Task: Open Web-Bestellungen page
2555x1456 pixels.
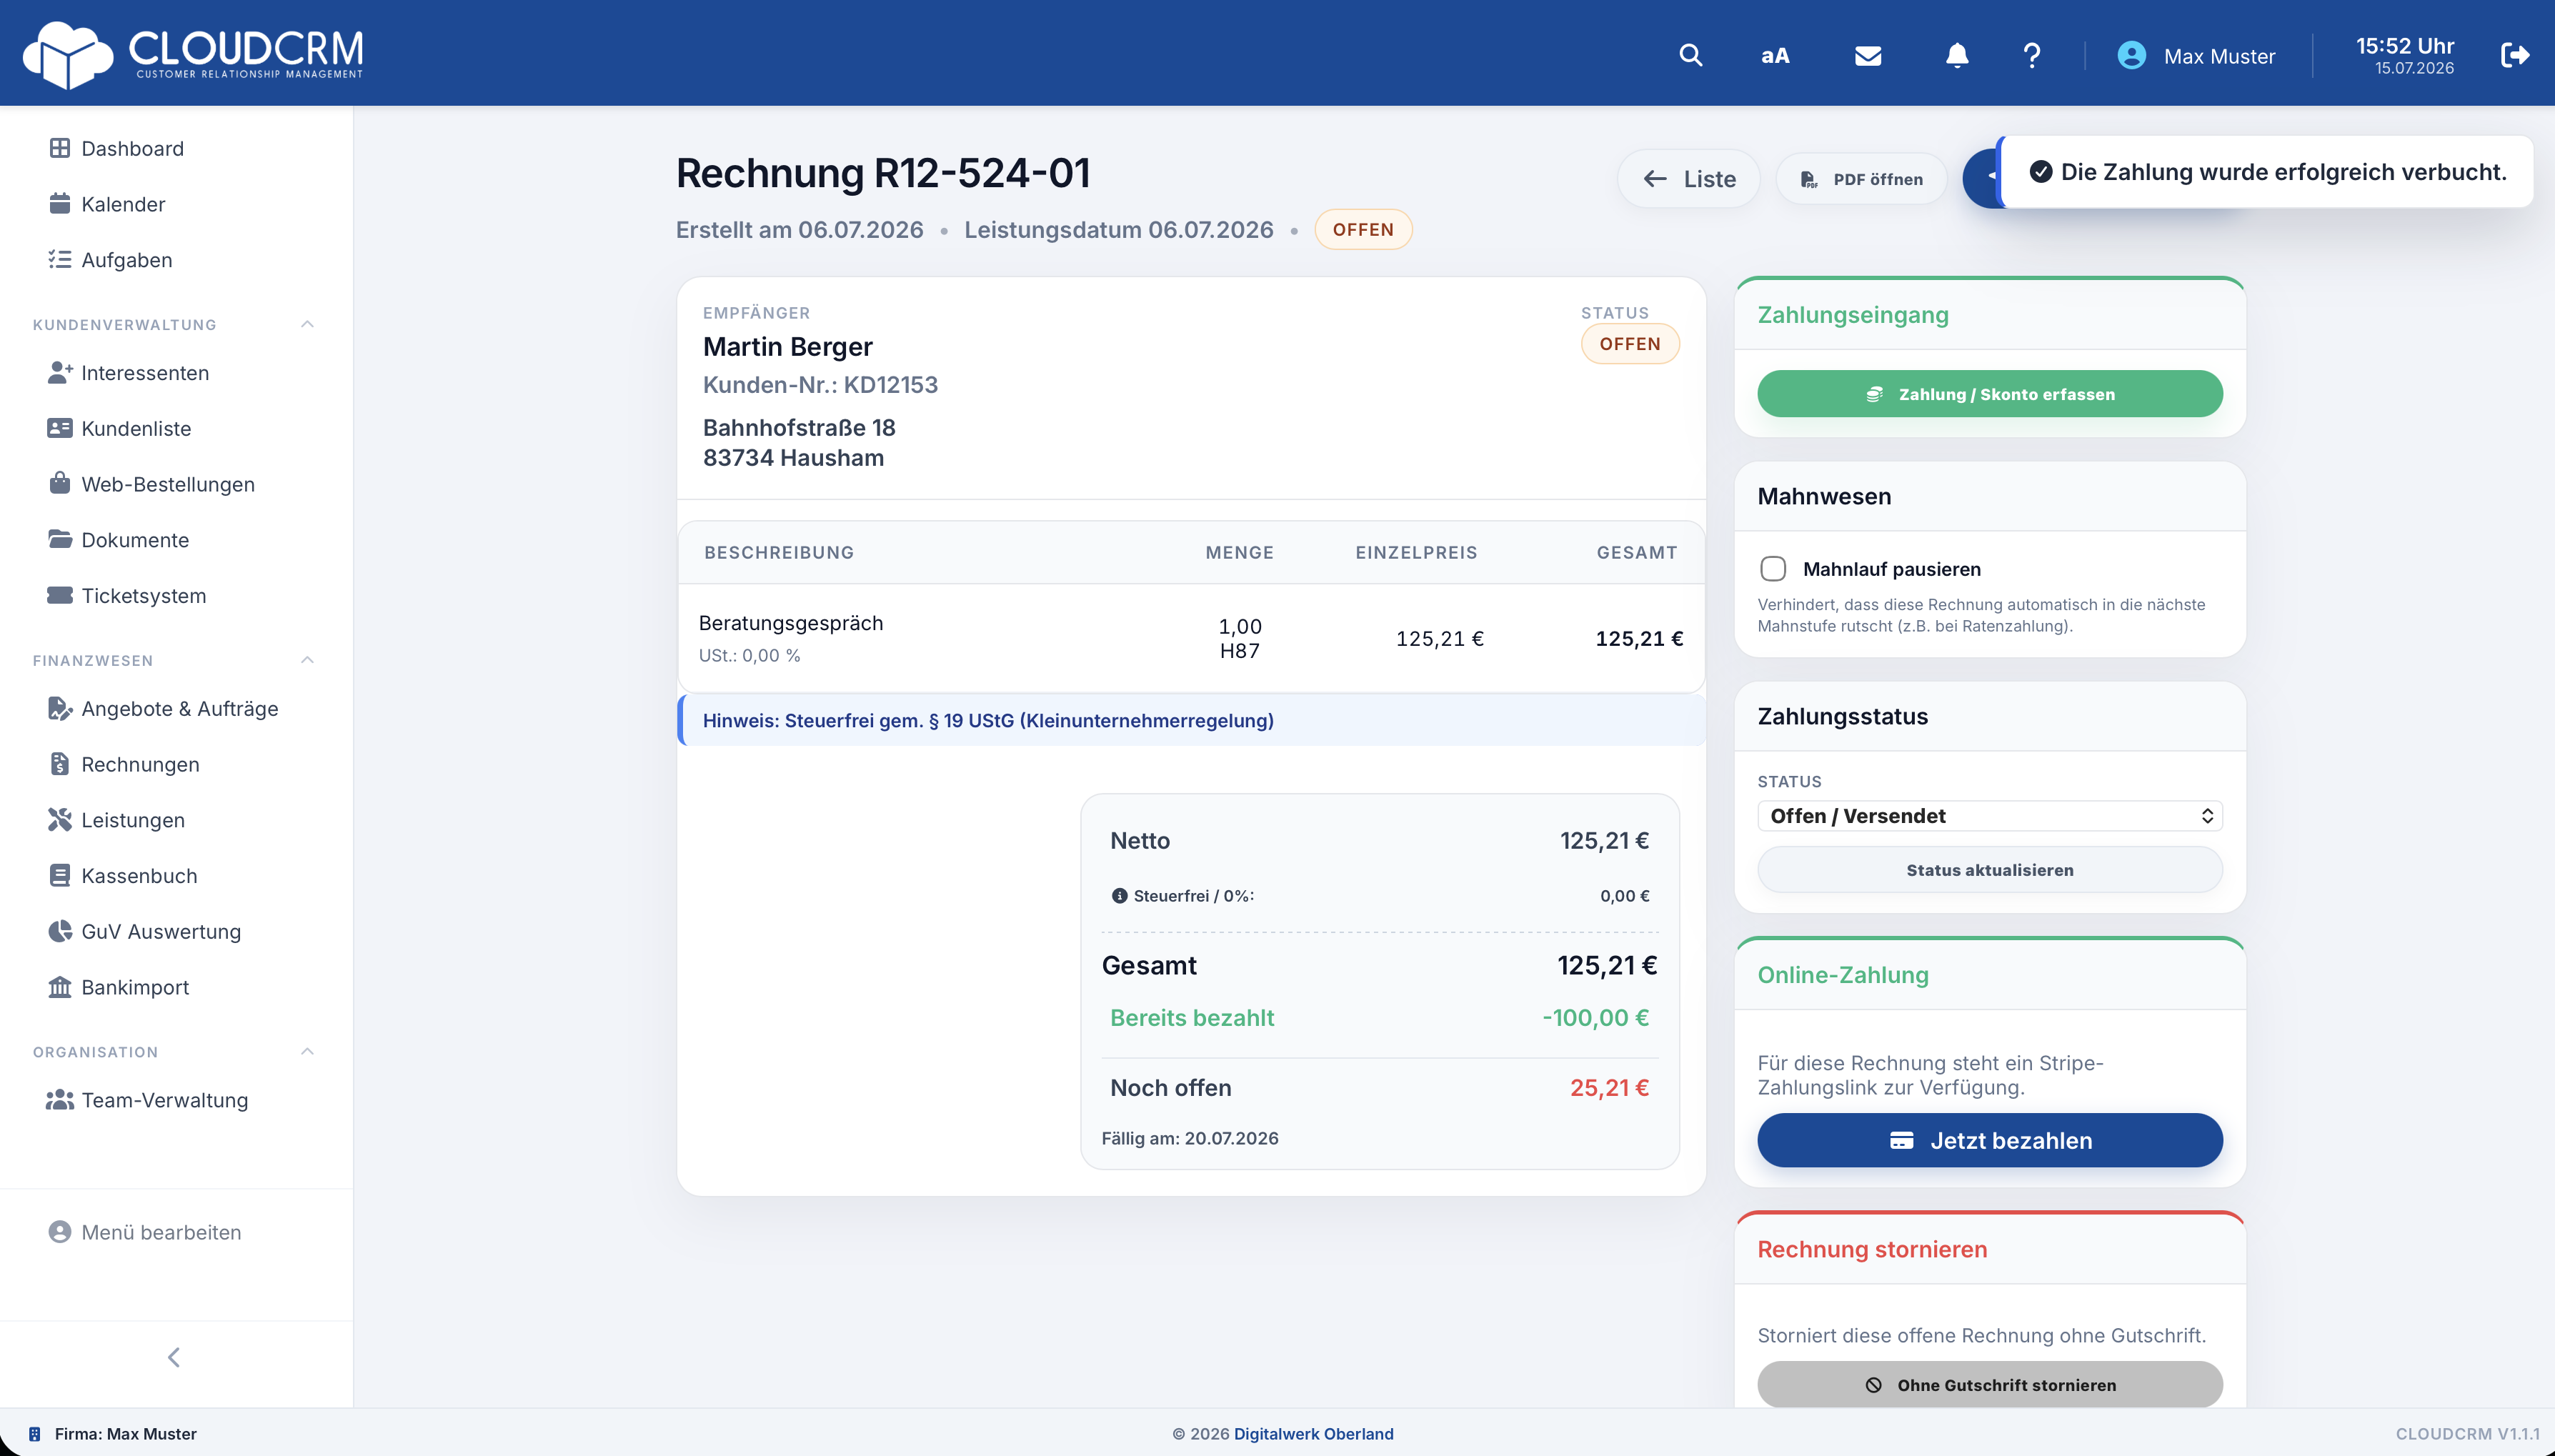Action: coord(168,485)
